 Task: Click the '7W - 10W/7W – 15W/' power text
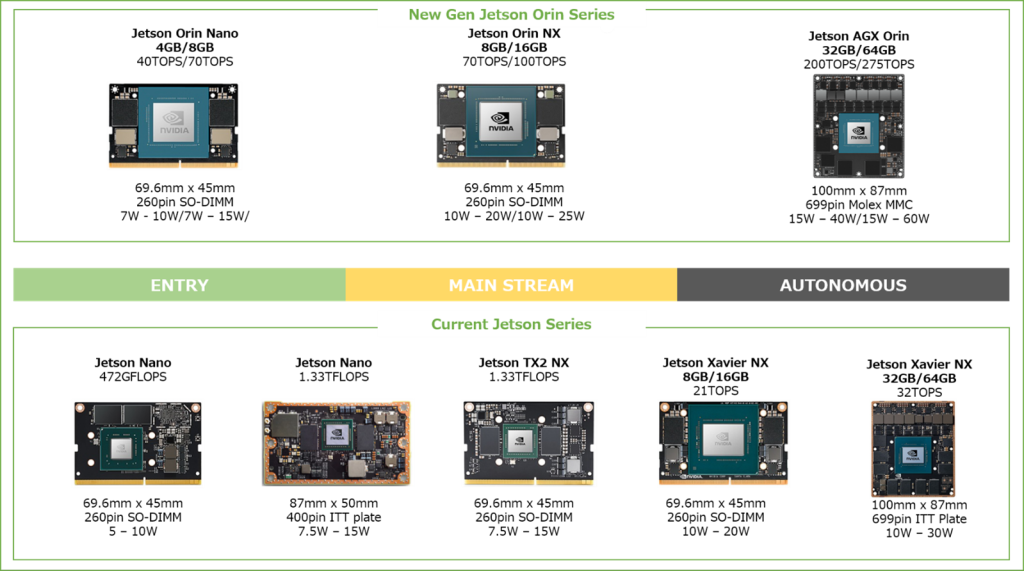point(185,216)
